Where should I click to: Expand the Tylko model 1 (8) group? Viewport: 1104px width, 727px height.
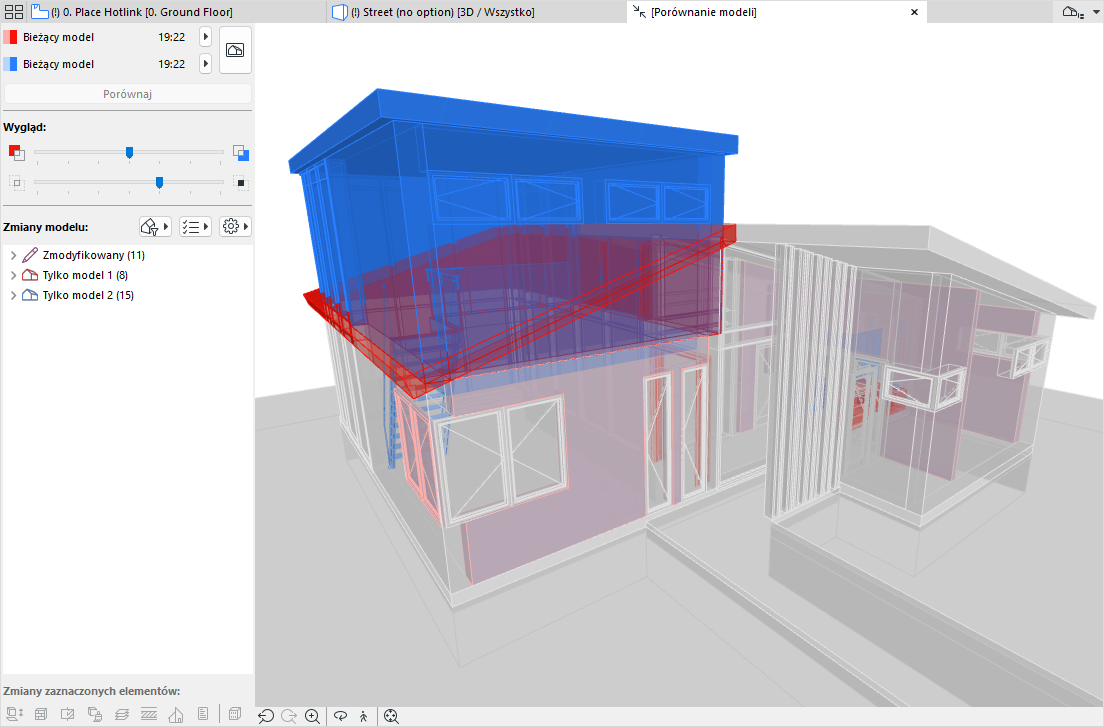tap(13, 275)
